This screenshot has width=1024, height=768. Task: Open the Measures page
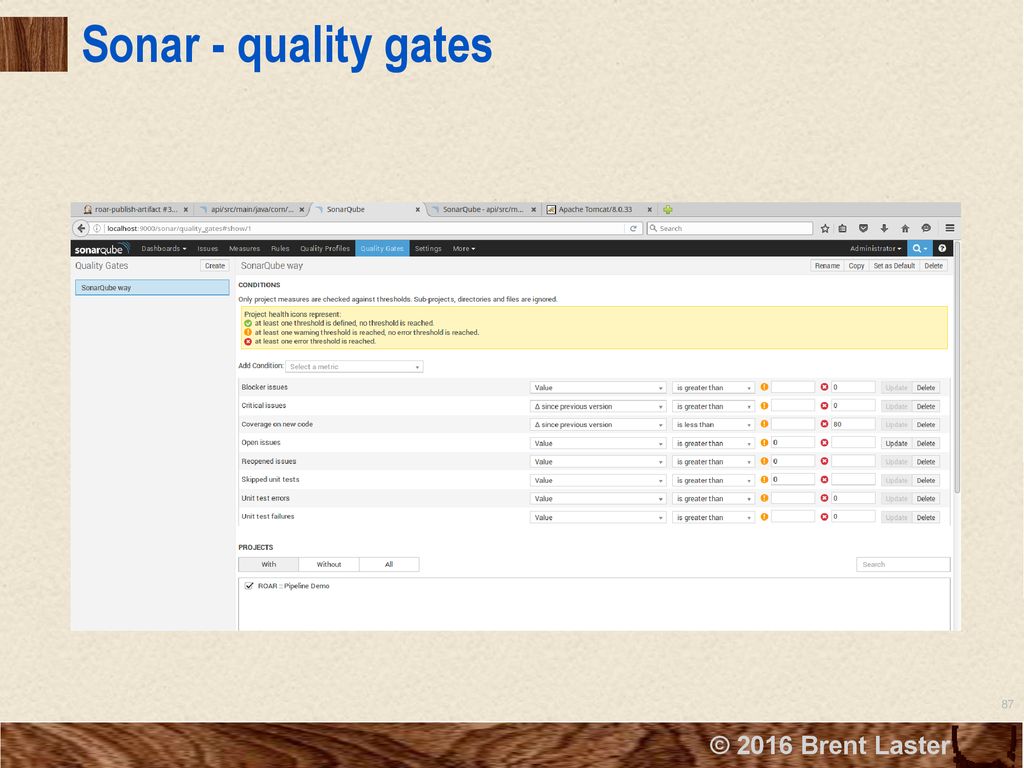[244, 248]
